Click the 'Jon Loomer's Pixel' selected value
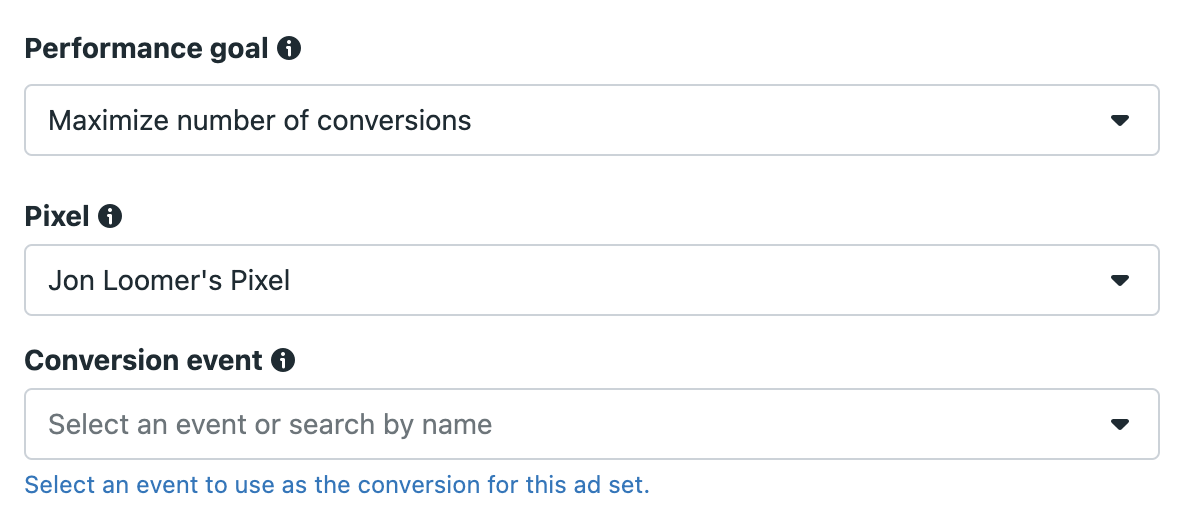 coord(169,280)
